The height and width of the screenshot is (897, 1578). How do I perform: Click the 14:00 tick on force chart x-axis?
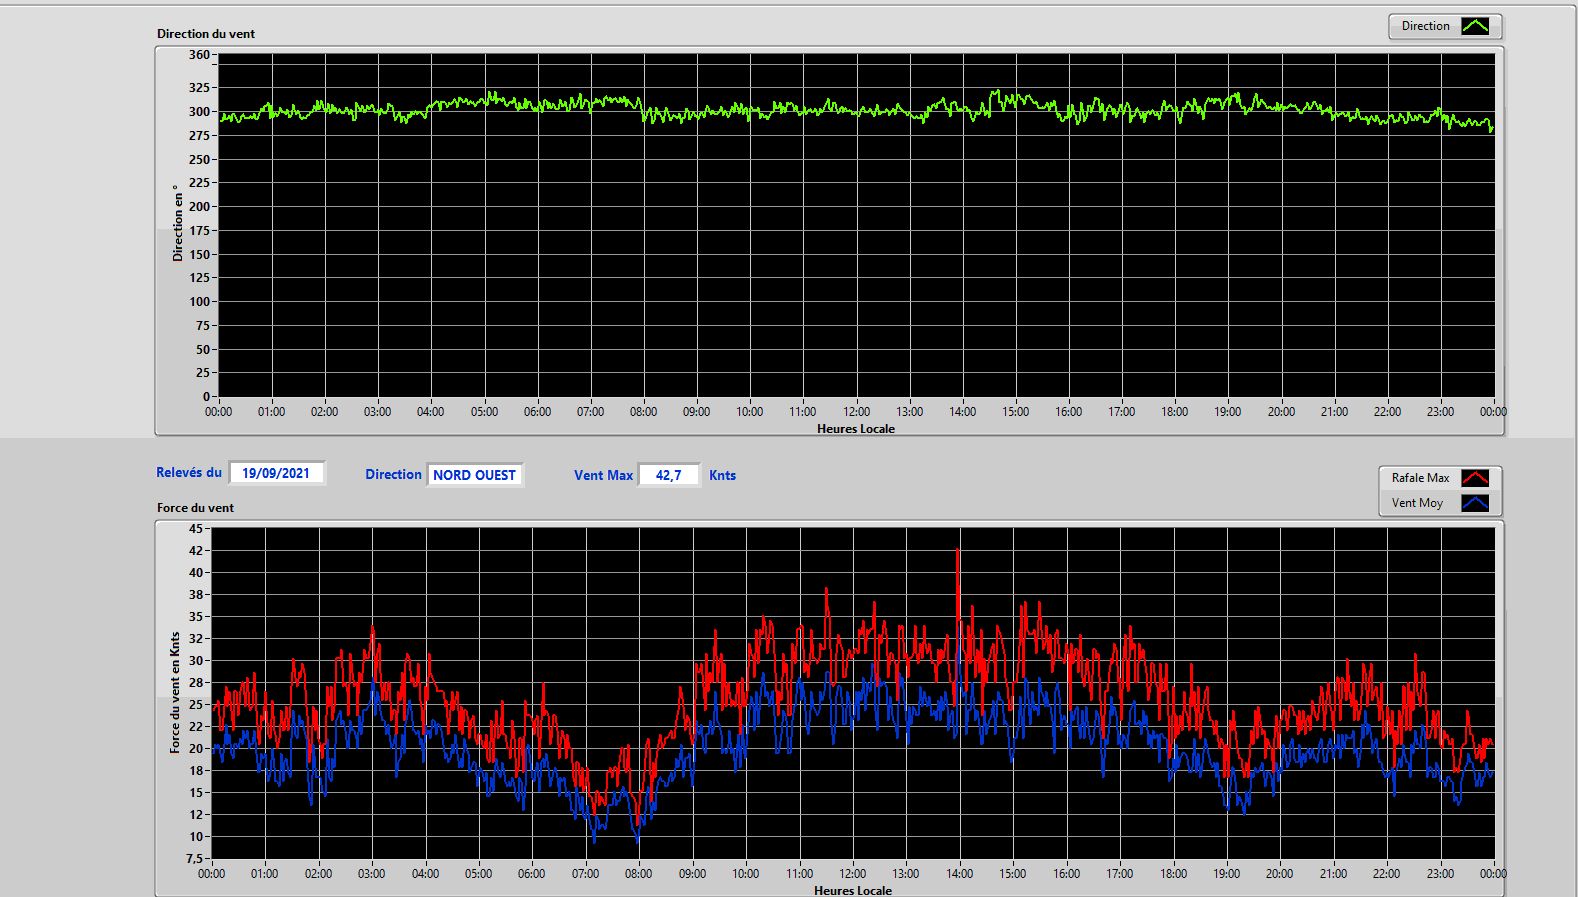point(960,874)
